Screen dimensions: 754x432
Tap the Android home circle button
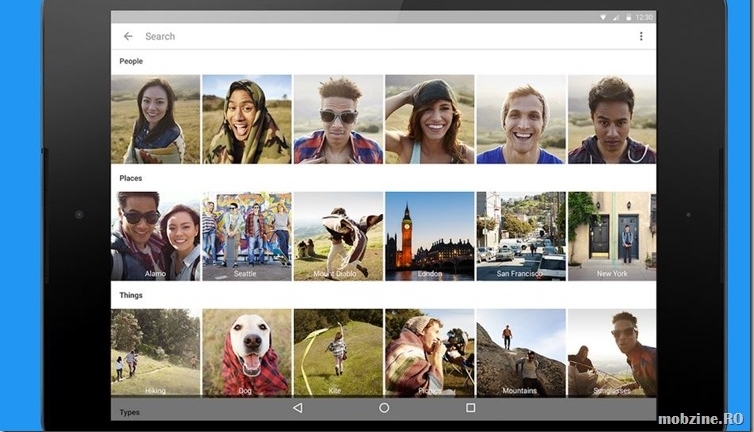pos(384,408)
